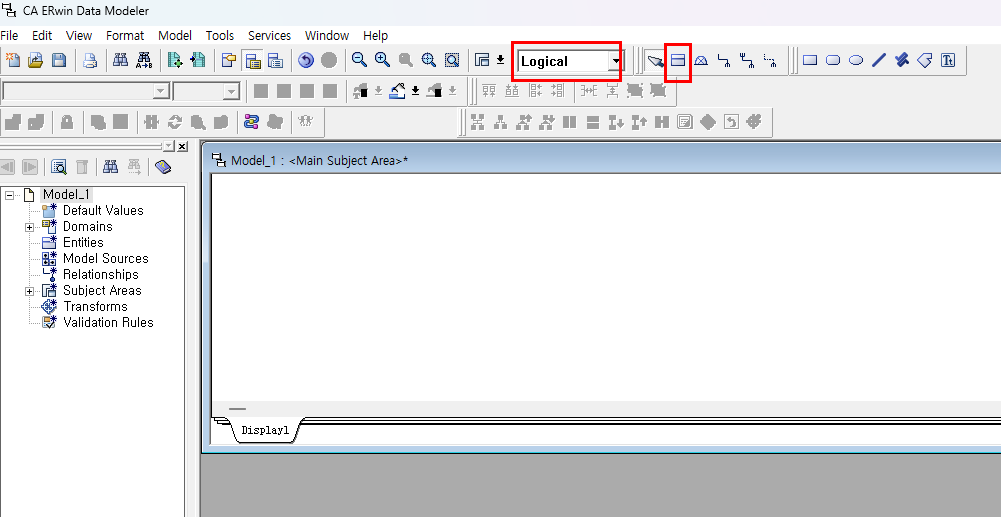Open the Logical model type dropdown
This screenshot has height=517, width=1001.
tap(615, 61)
